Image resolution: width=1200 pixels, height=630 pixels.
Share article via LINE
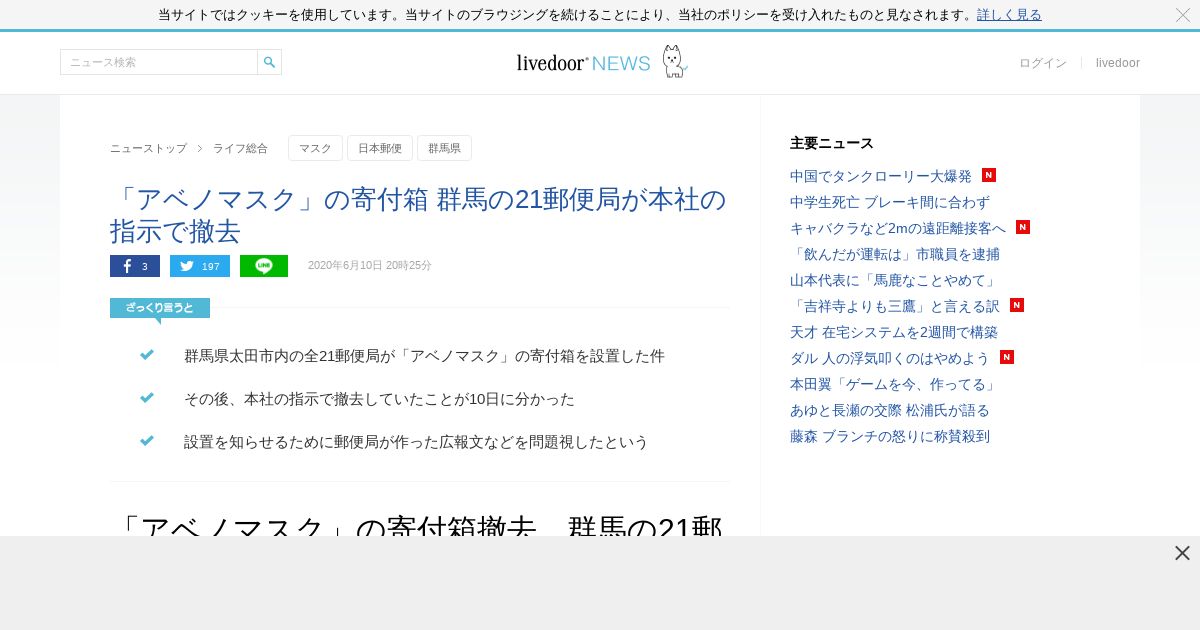[264, 266]
